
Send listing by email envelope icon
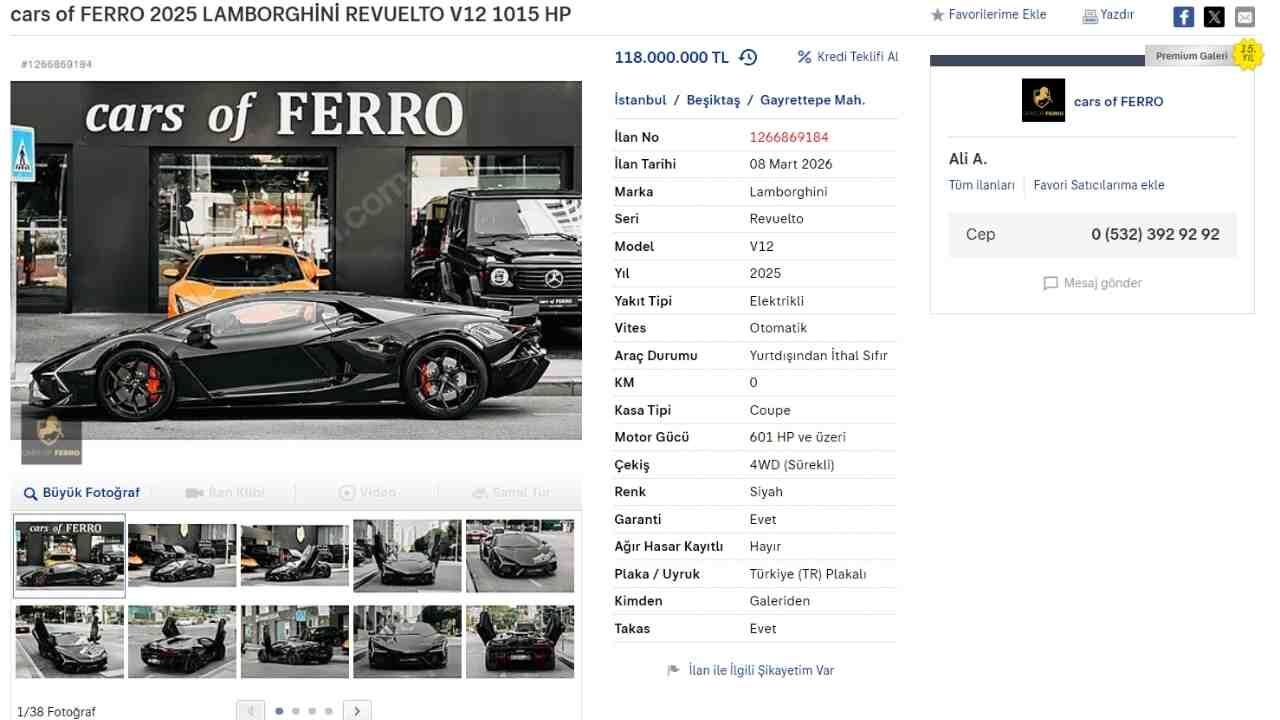pyautogui.click(x=1244, y=17)
